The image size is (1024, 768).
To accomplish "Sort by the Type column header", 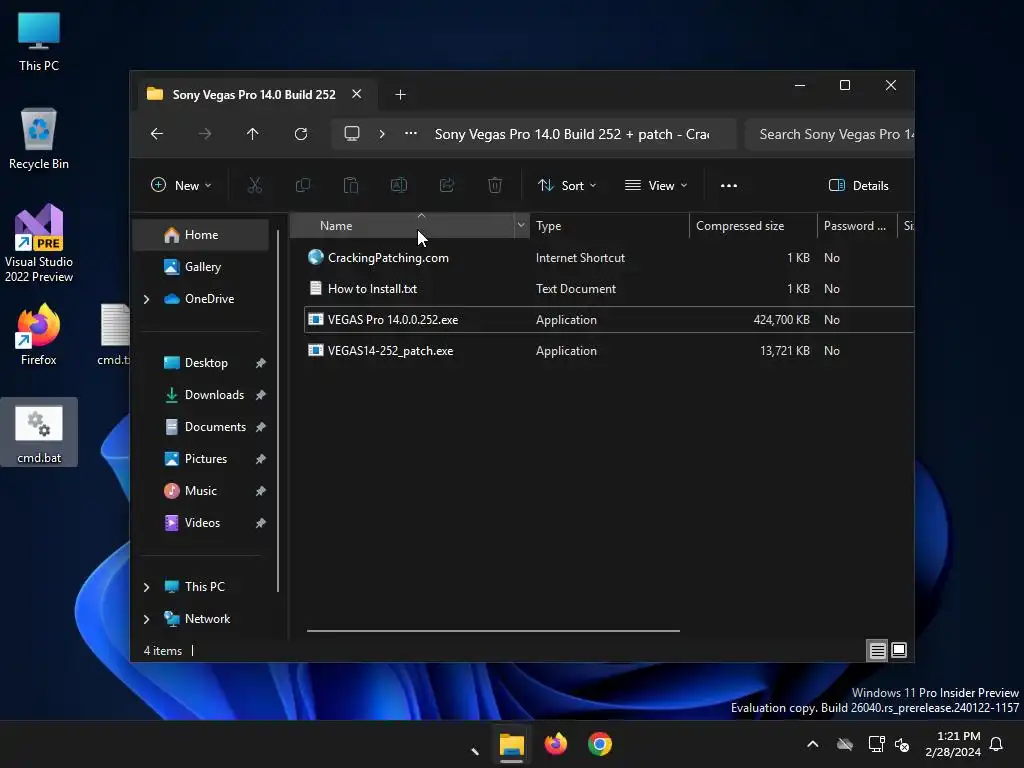I will pos(609,225).
